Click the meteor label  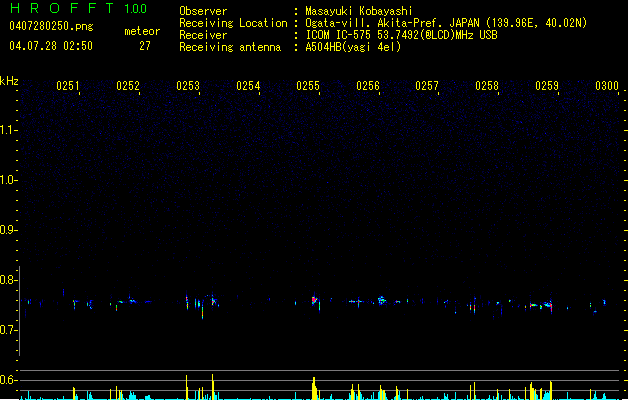point(142,31)
